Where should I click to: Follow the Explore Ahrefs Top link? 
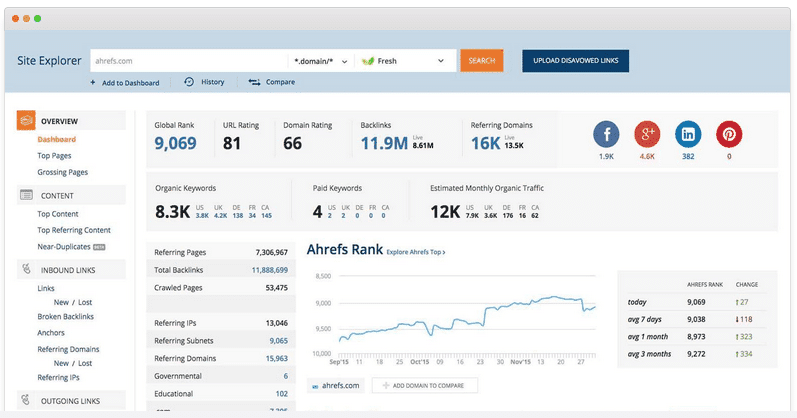(416, 252)
